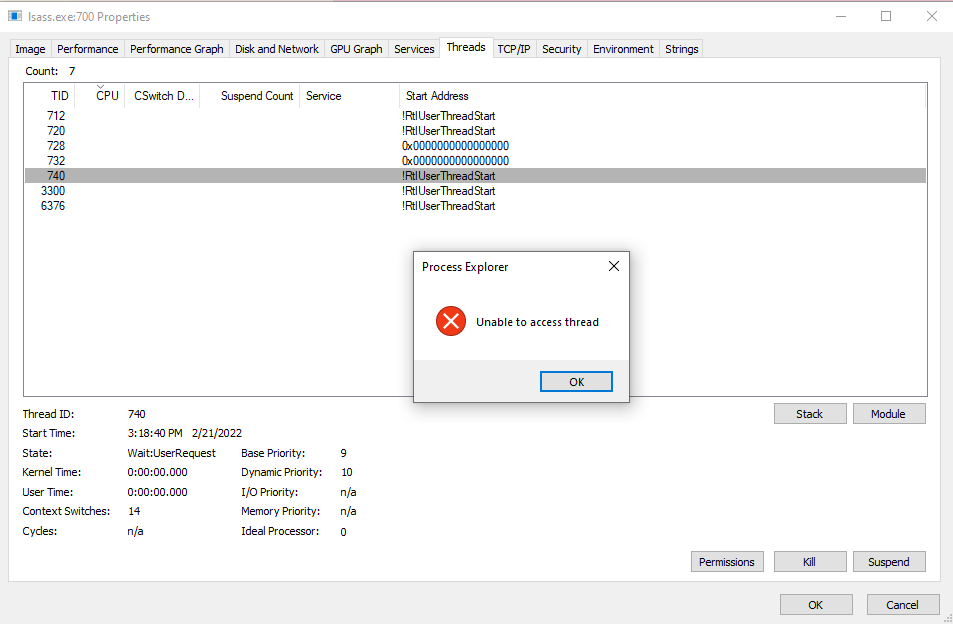953x624 pixels.
Task: Close the Process Explorer error dialog
Action: pyautogui.click(x=614, y=266)
